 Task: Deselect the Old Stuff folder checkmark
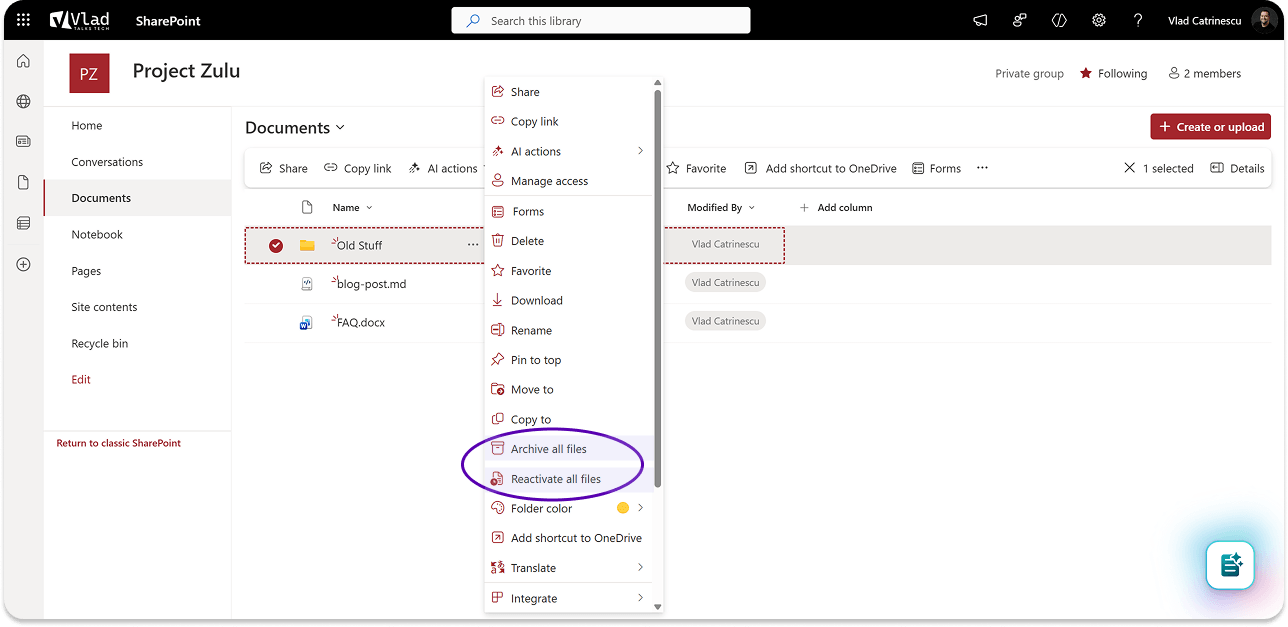coord(276,246)
